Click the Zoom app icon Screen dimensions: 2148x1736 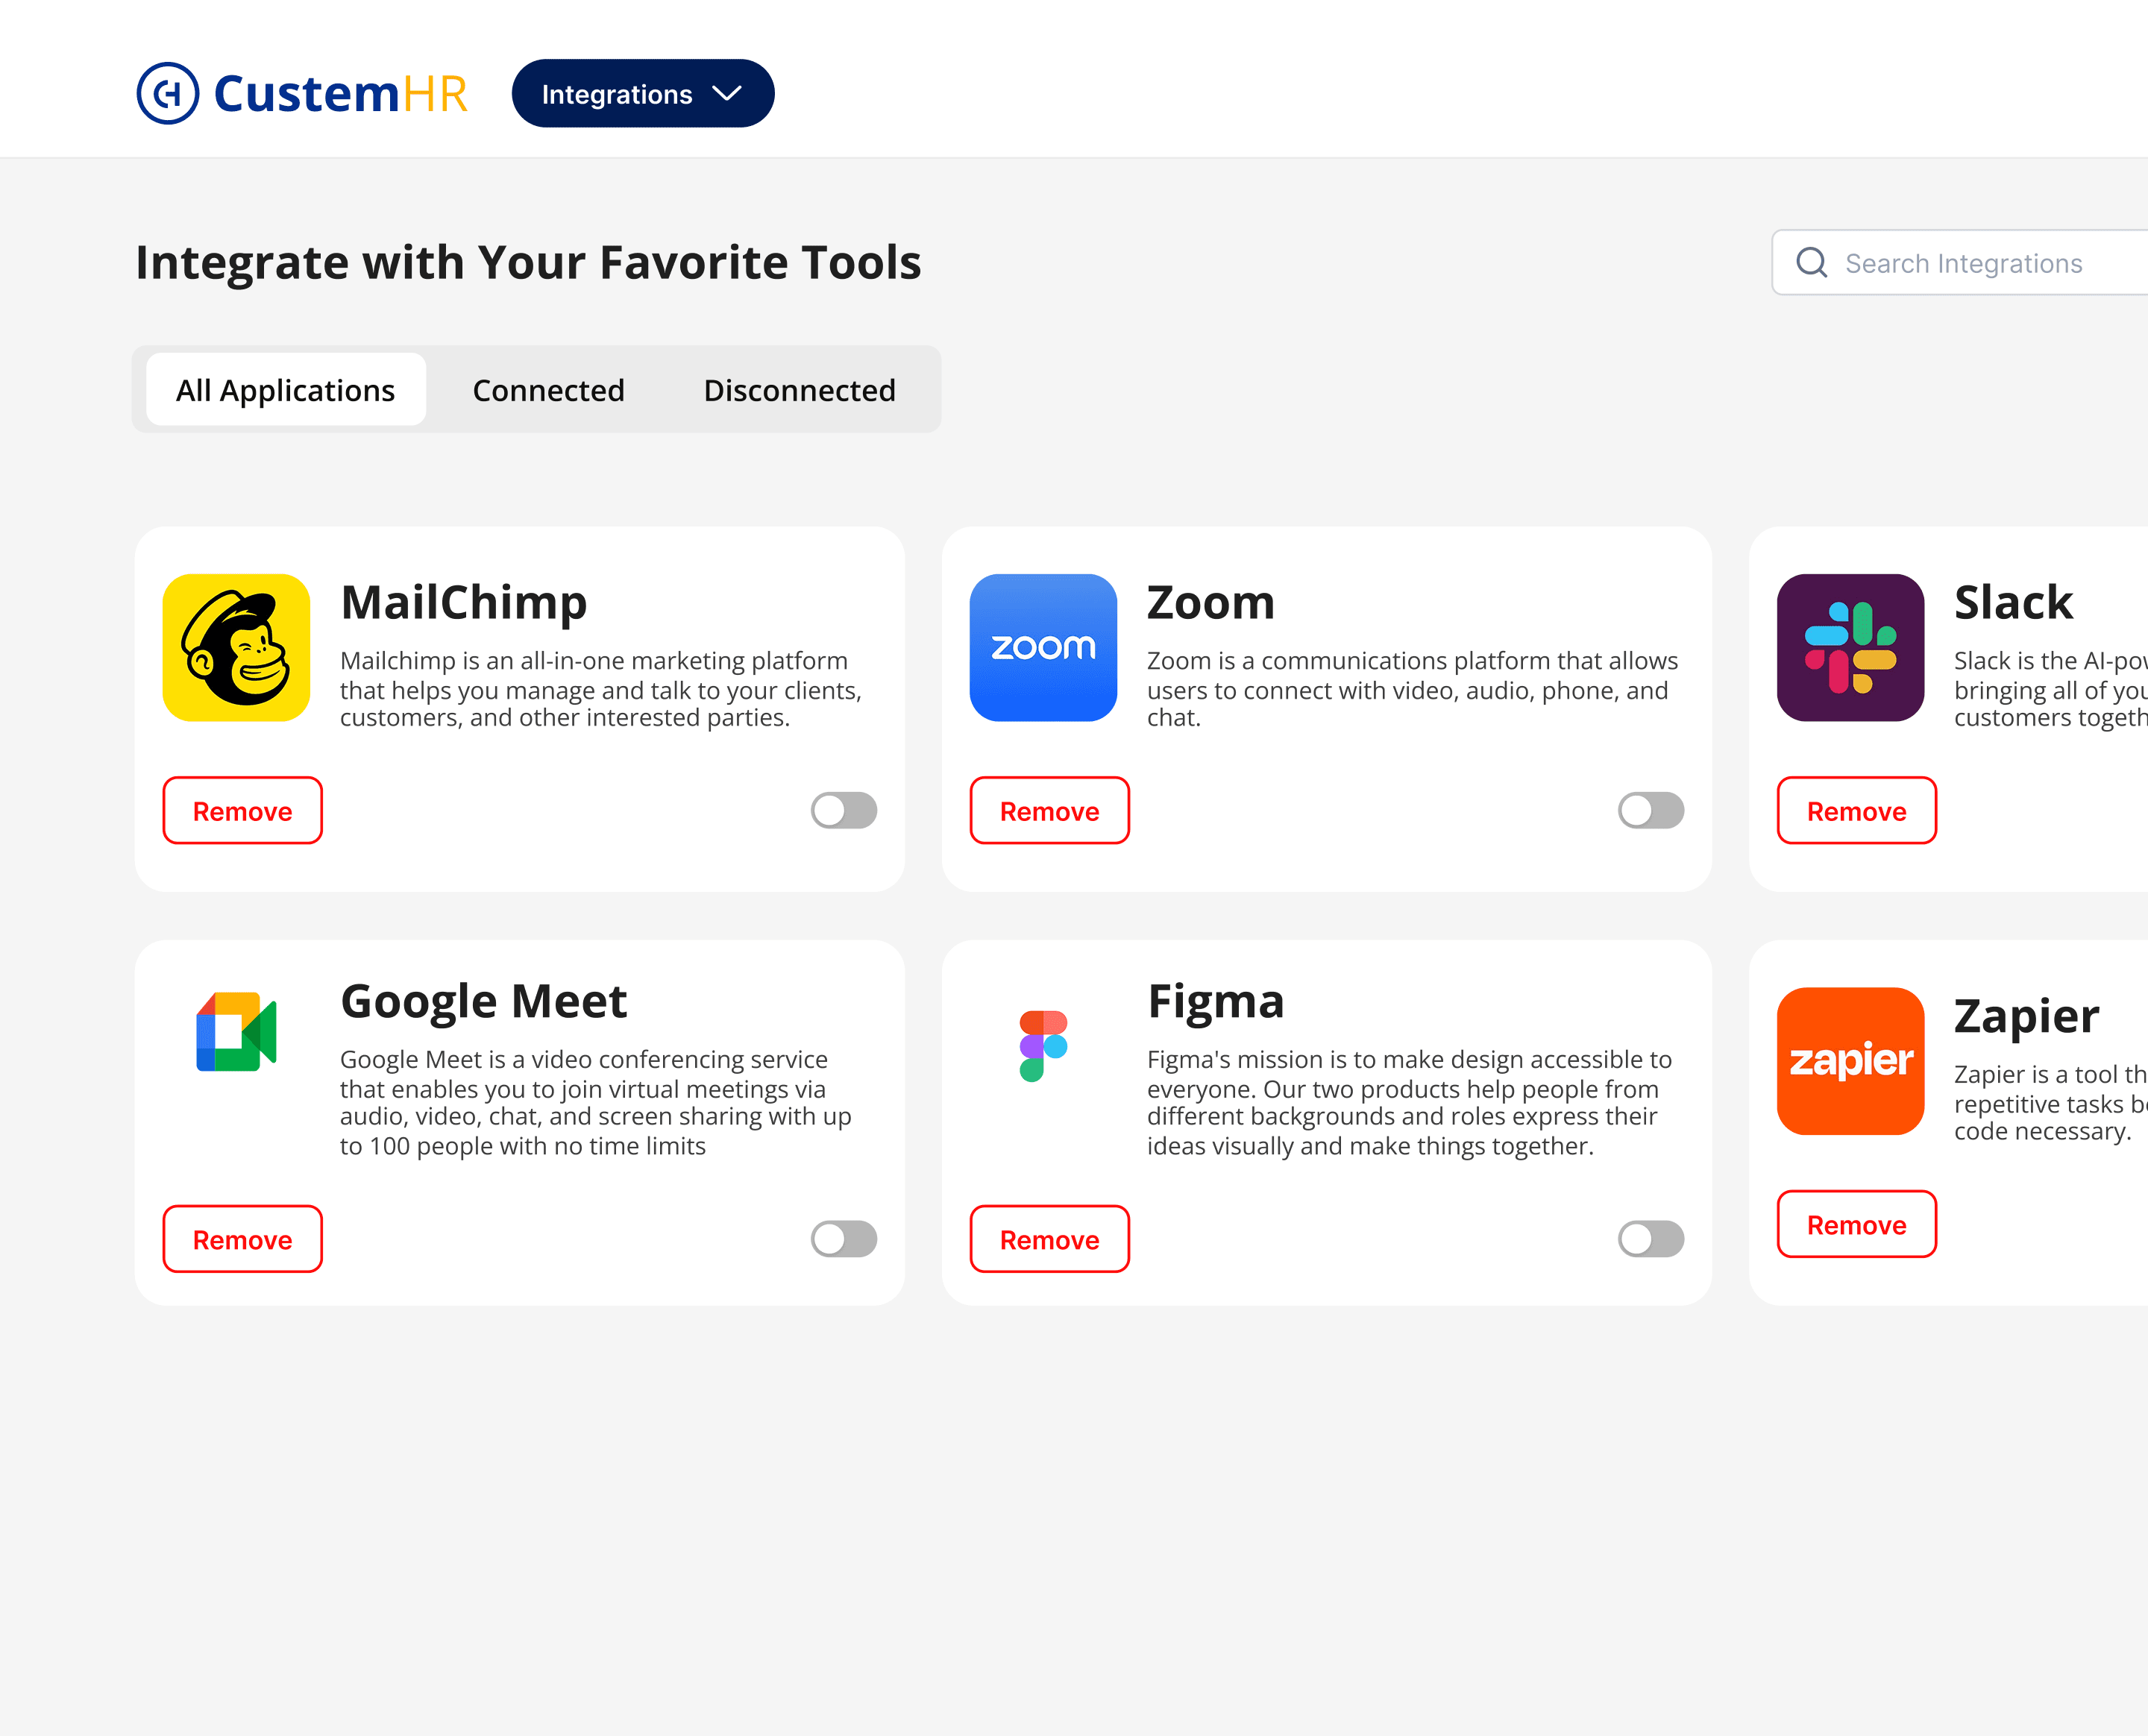[x=1043, y=647]
